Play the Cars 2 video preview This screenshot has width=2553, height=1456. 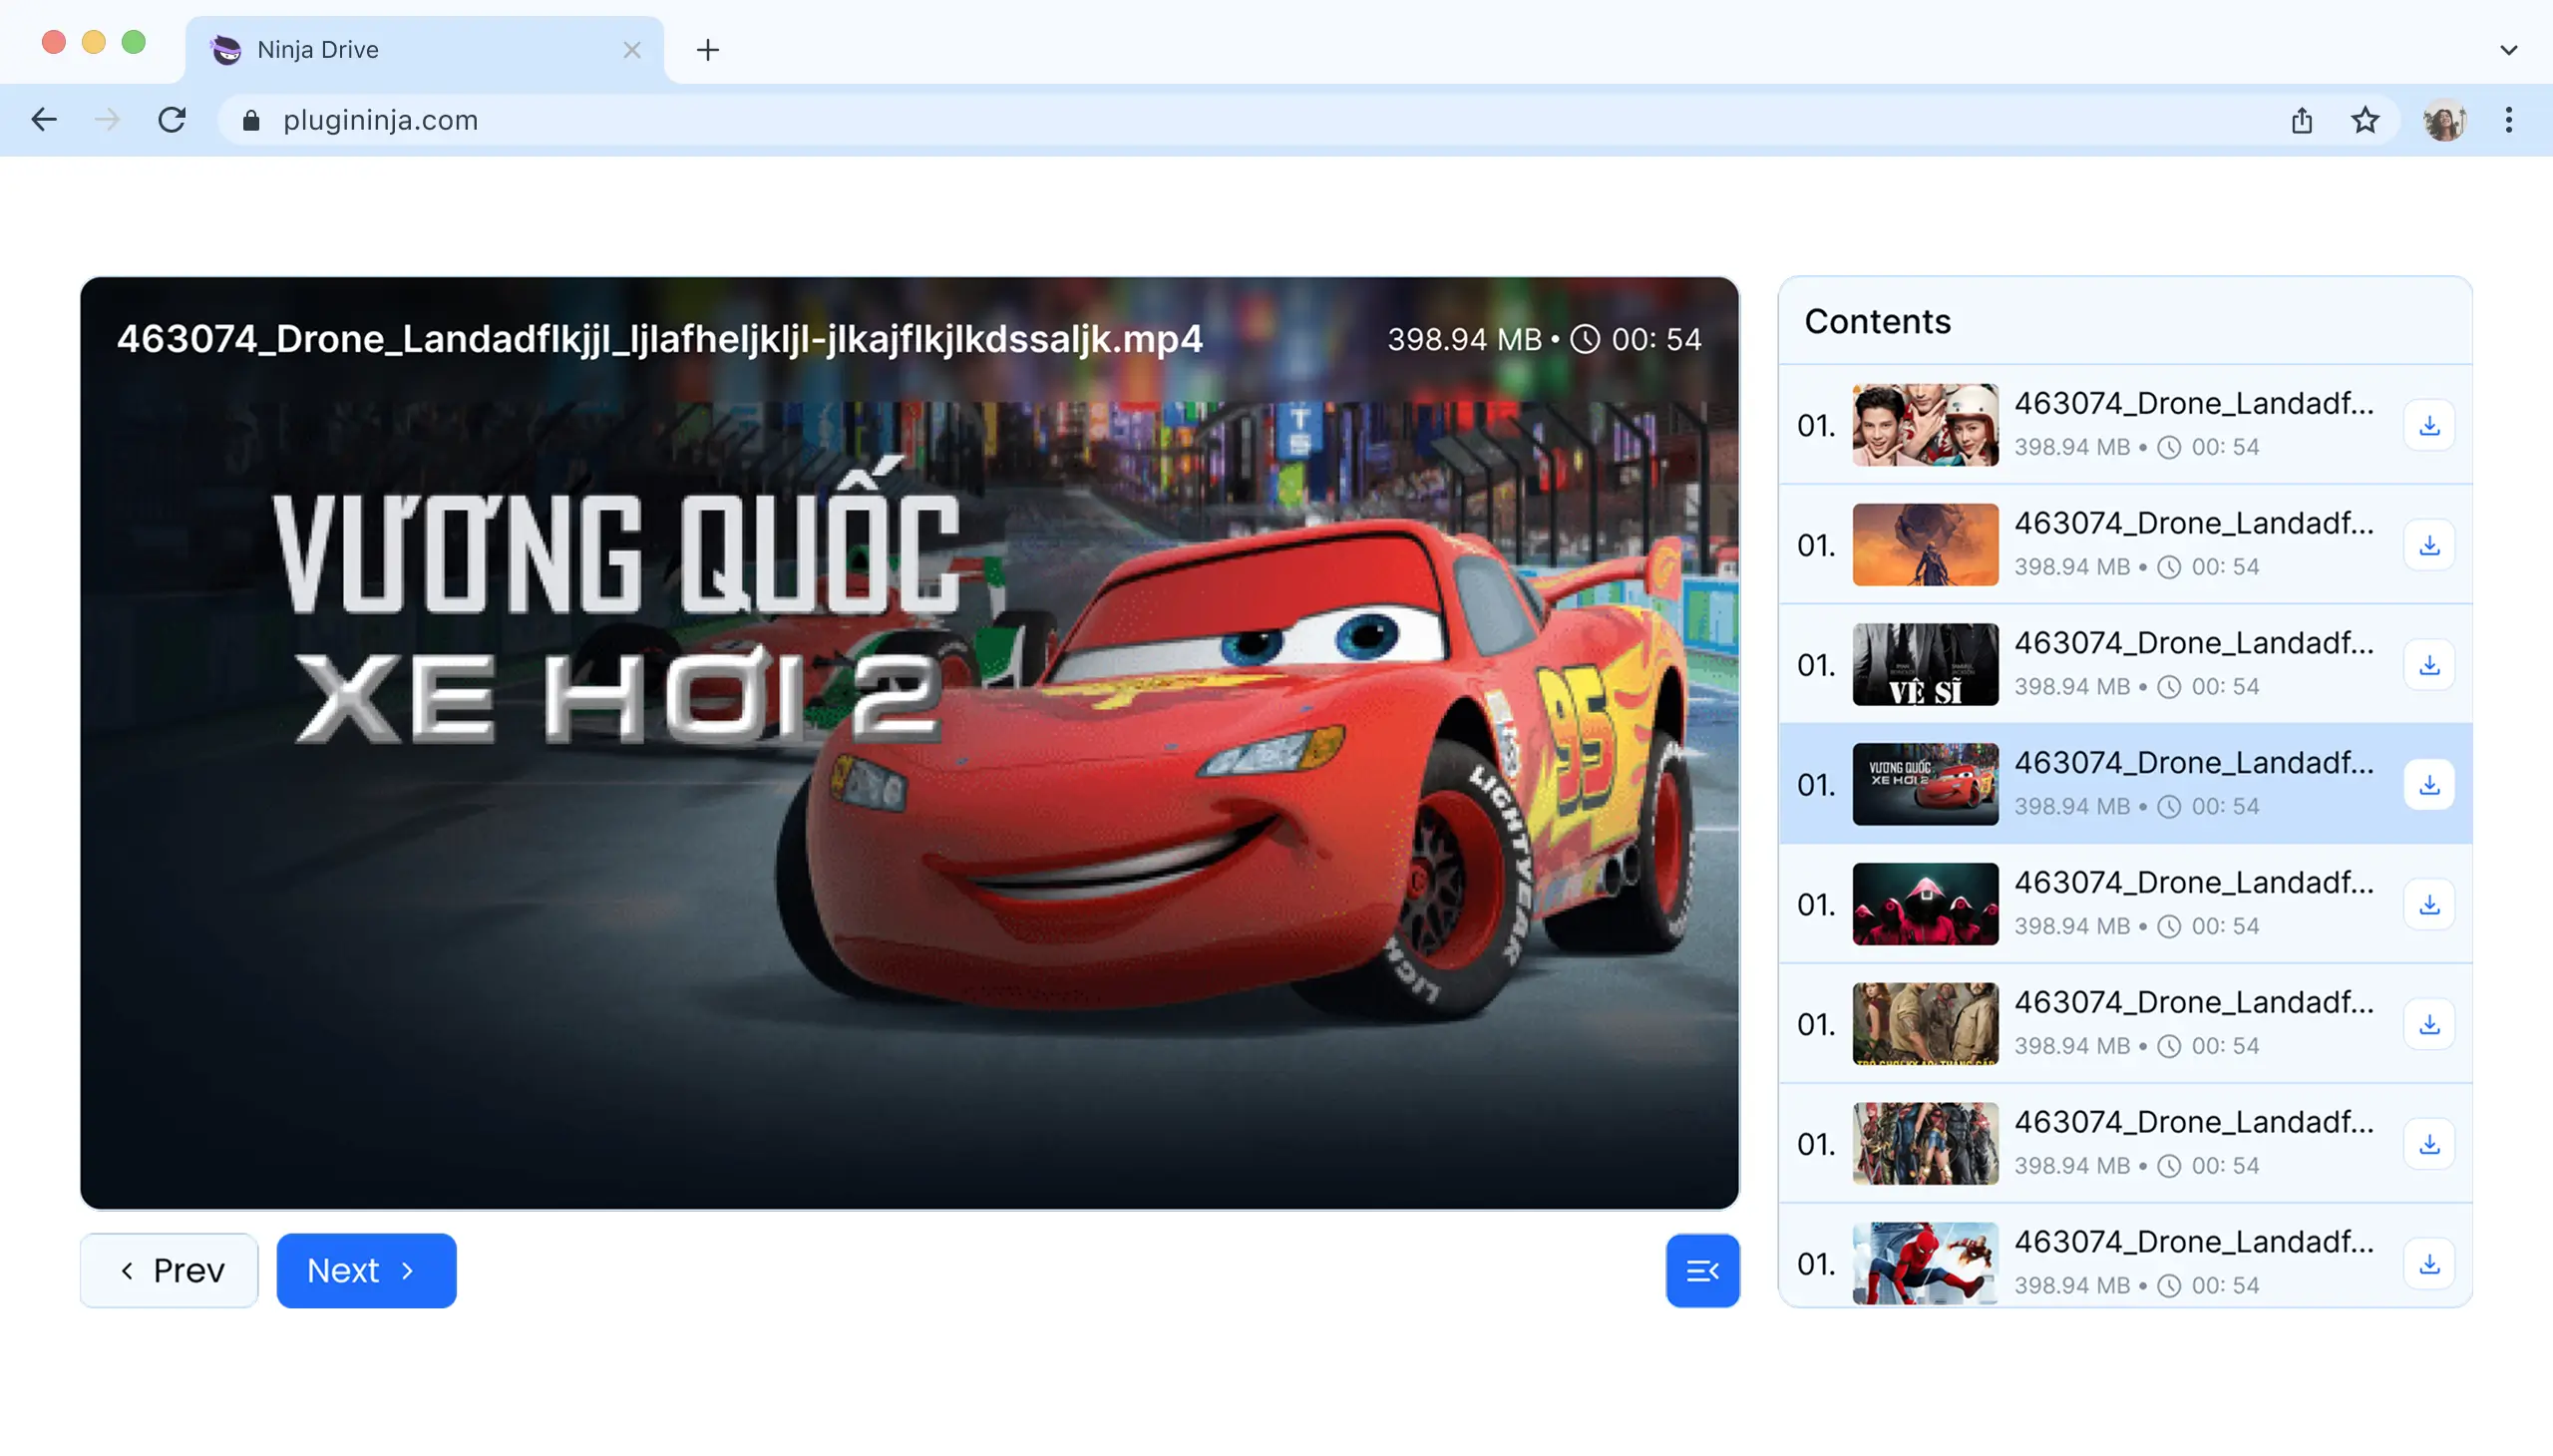[909, 743]
